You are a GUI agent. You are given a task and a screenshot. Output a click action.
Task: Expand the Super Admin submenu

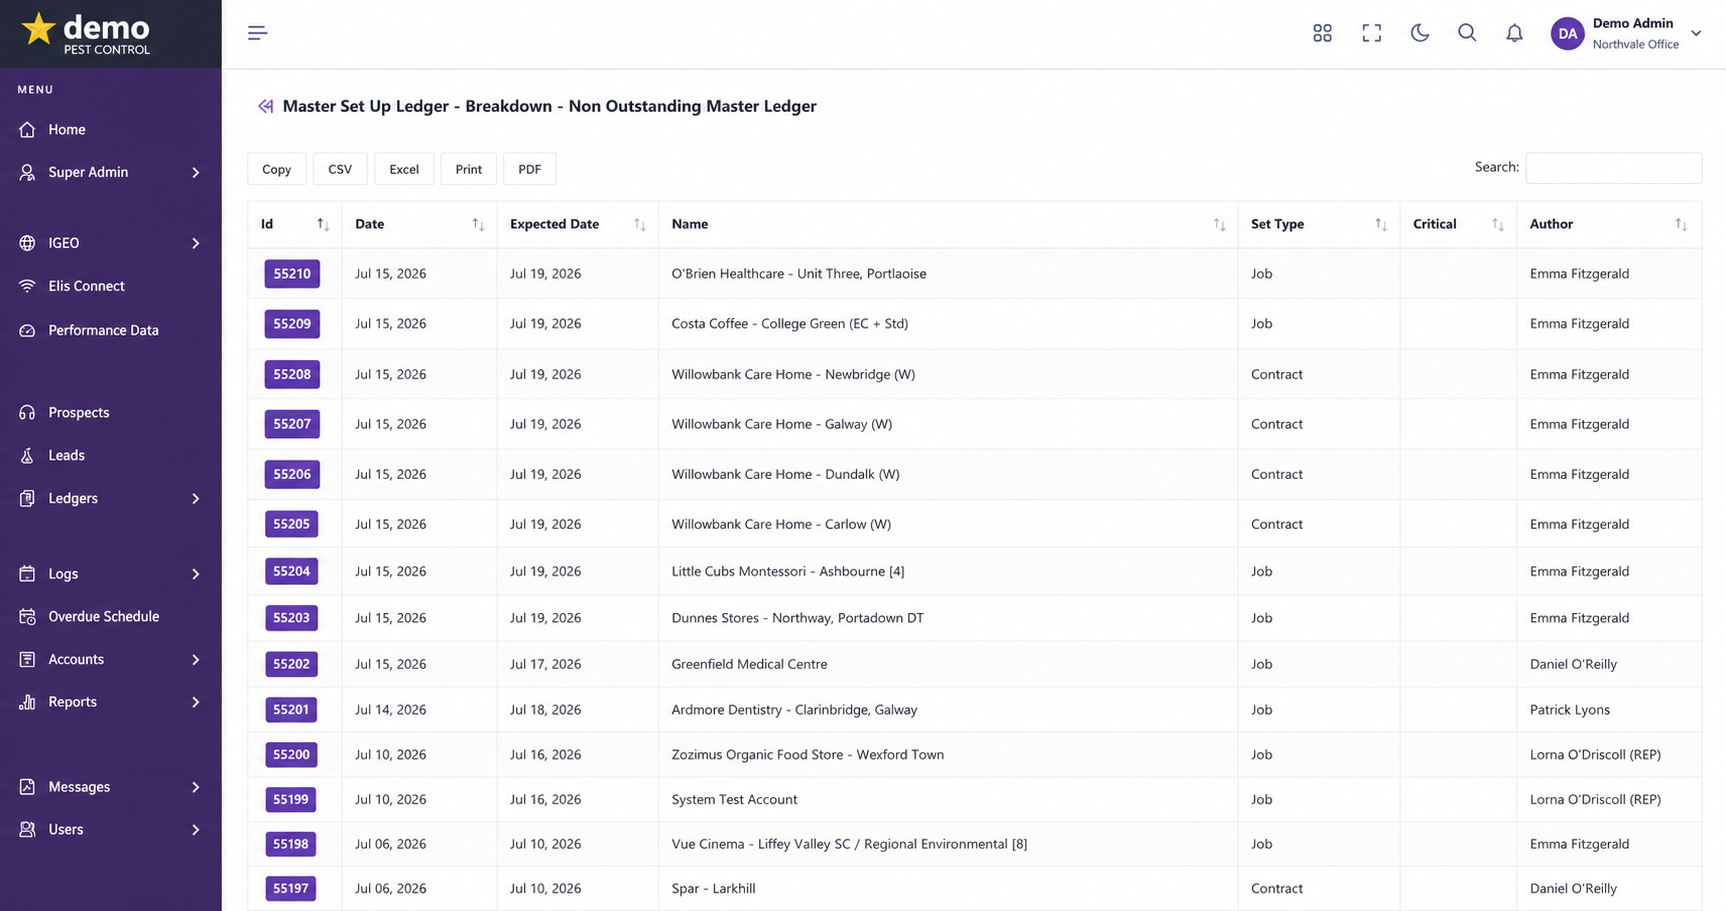pos(110,172)
